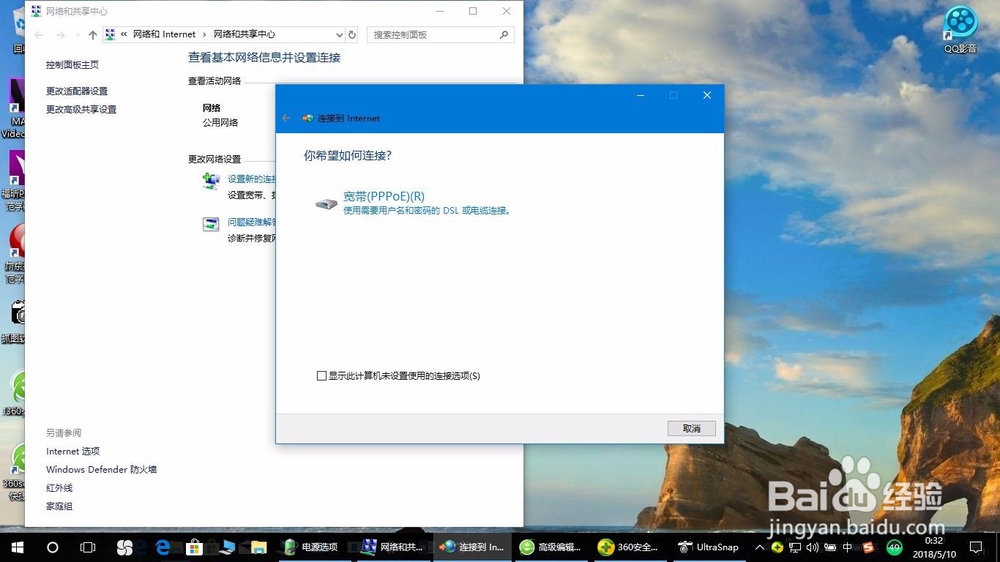Image resolution: width=1000 pixels, height=562 pixels.
Task: Refresh the address bar in Network Center
Action: (352, 34)
